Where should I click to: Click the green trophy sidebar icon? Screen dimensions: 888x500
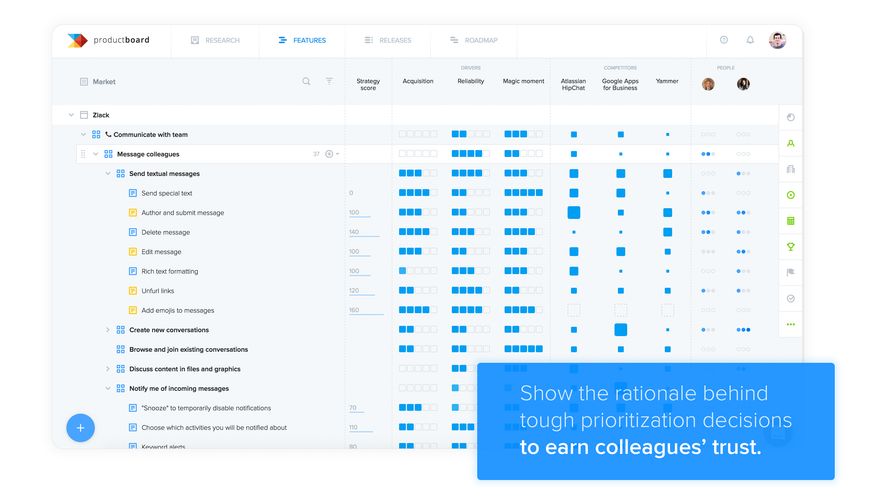(x=791, y=247)
